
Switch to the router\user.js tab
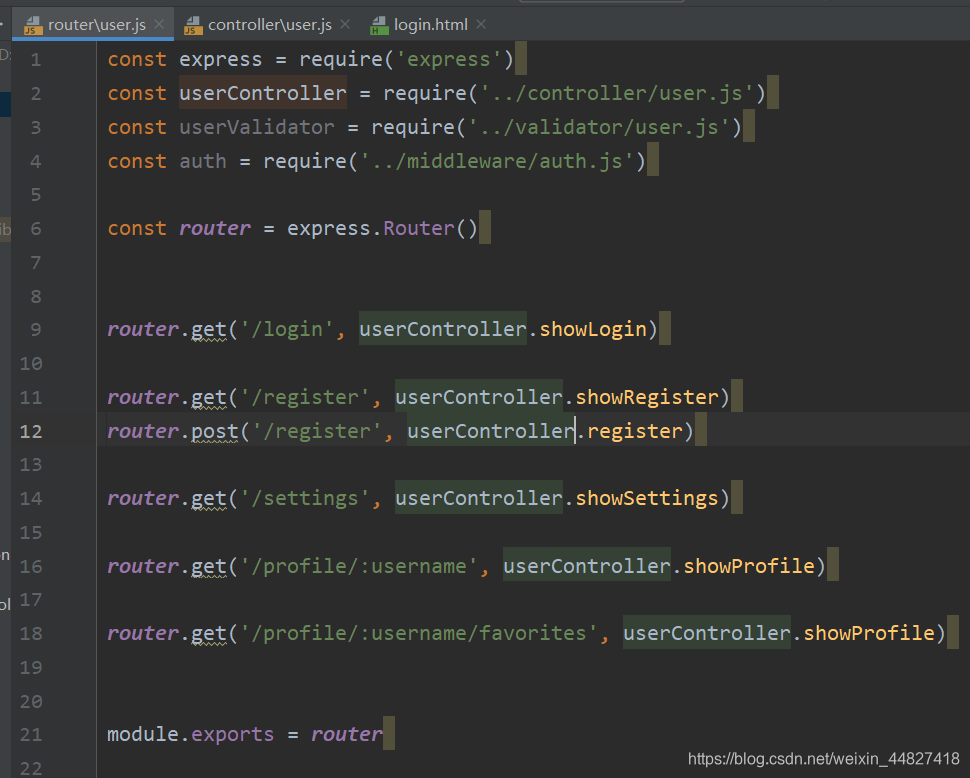[x=97, y=25]
